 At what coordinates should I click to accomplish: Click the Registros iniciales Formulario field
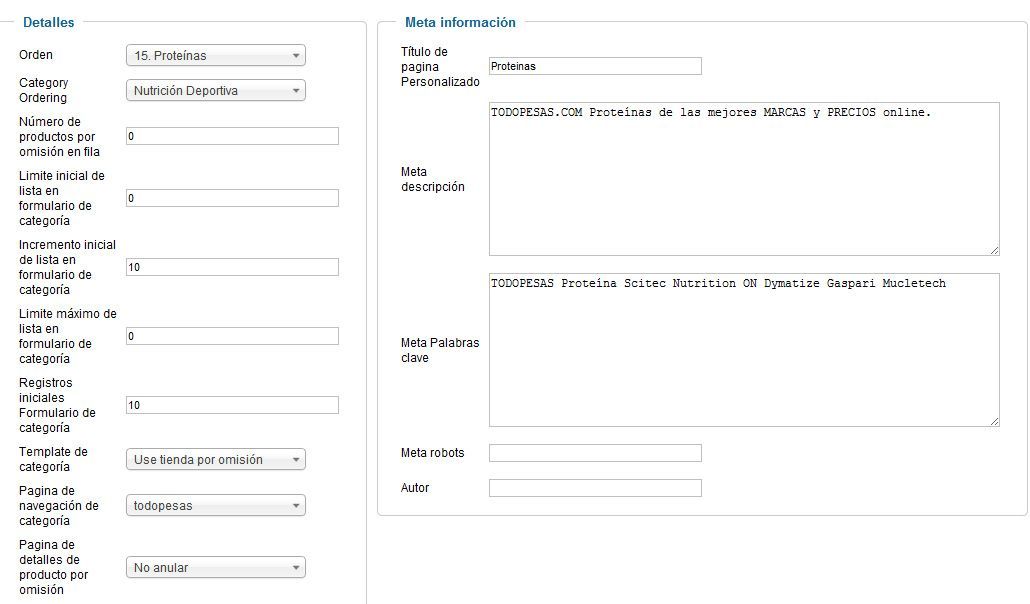click(233, 405)
